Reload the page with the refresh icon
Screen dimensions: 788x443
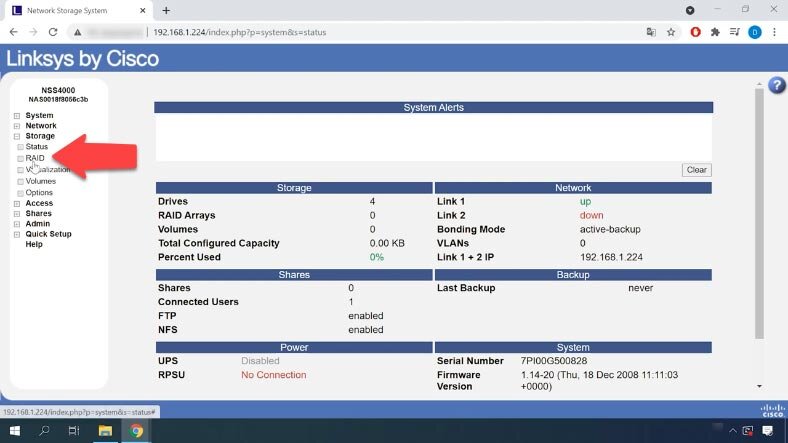[53, 32]
